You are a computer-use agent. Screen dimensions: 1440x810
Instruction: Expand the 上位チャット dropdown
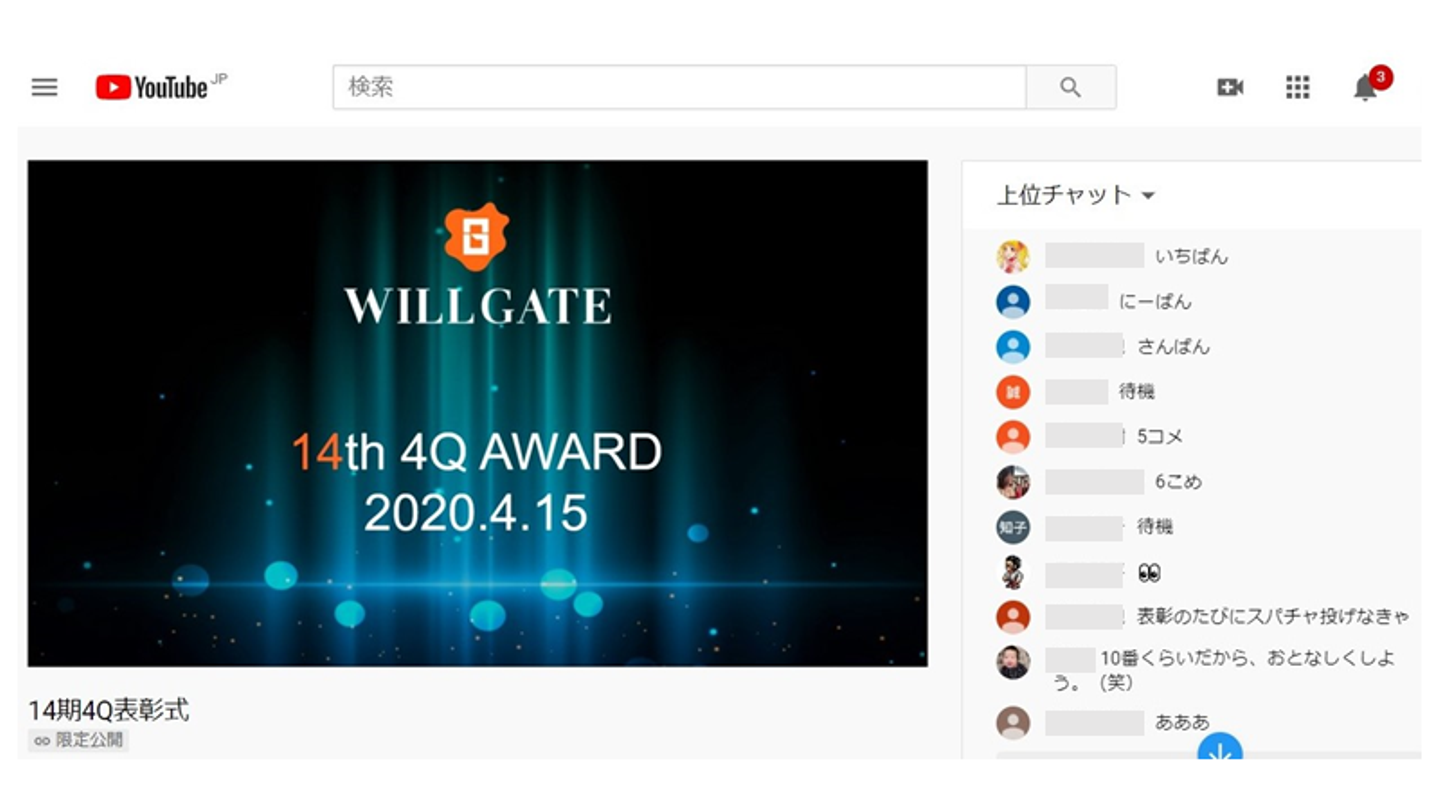(x=1076, y=195)
